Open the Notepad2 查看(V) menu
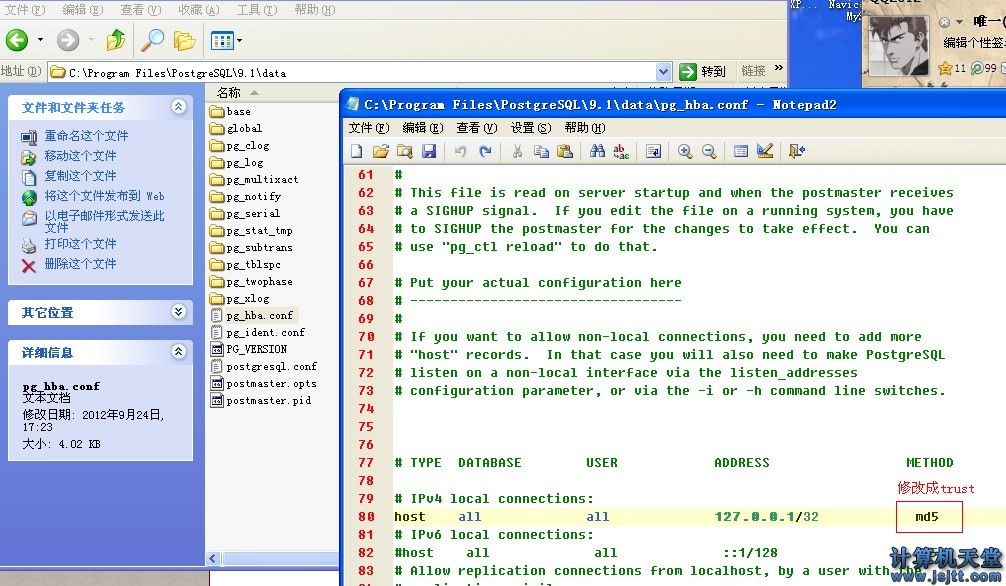The image size is (1006, 586). click(477, 128)
